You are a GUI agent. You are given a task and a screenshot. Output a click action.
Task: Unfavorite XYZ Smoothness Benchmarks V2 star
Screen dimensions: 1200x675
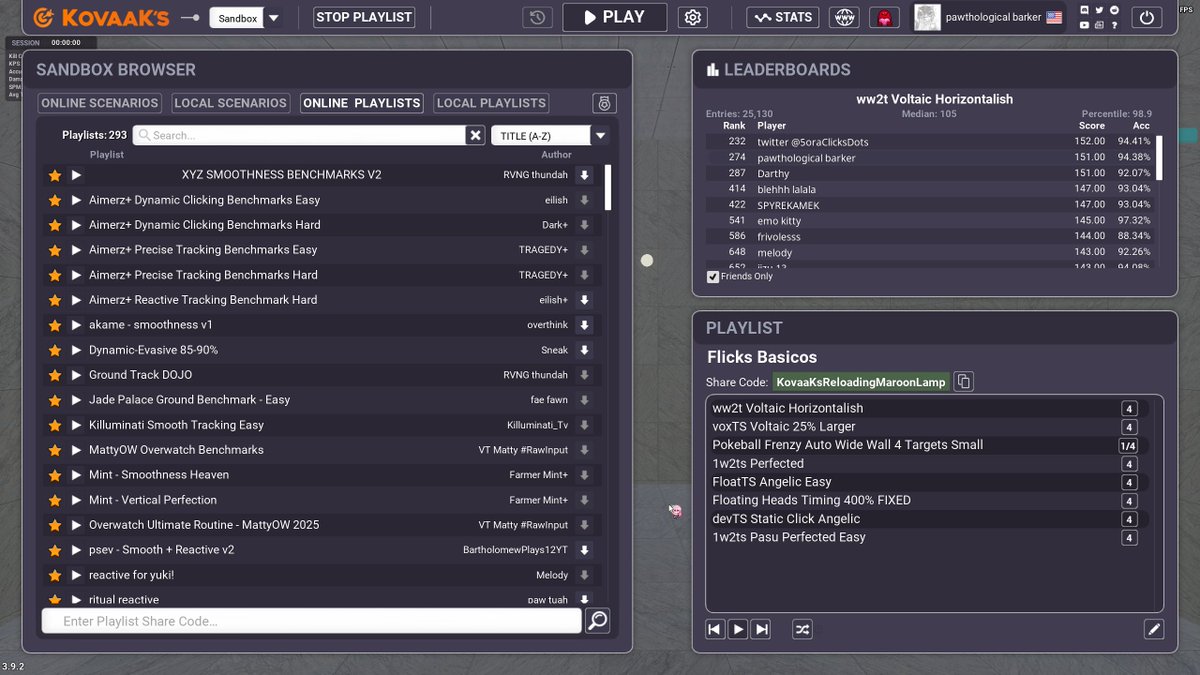pyautogui.click(x=54, y=175)
